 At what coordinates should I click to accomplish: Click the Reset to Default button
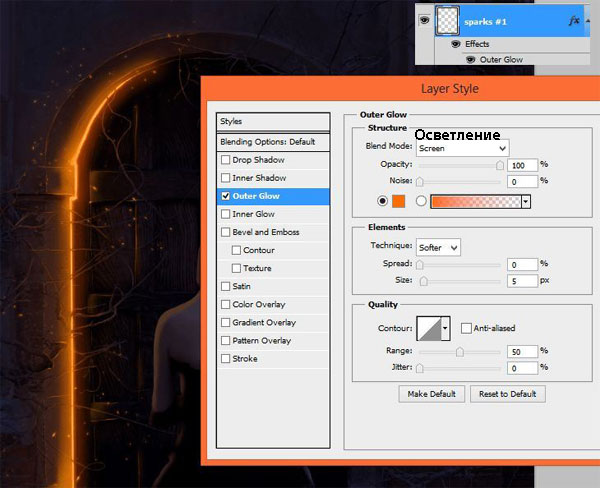point(507,394)
